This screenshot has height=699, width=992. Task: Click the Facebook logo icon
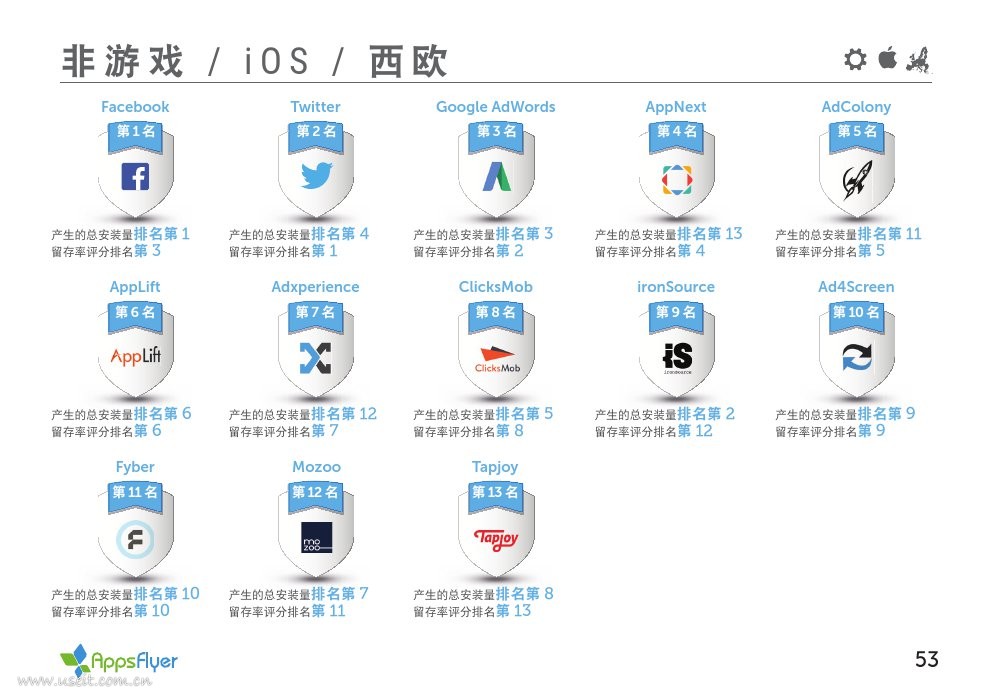[135, 176]
